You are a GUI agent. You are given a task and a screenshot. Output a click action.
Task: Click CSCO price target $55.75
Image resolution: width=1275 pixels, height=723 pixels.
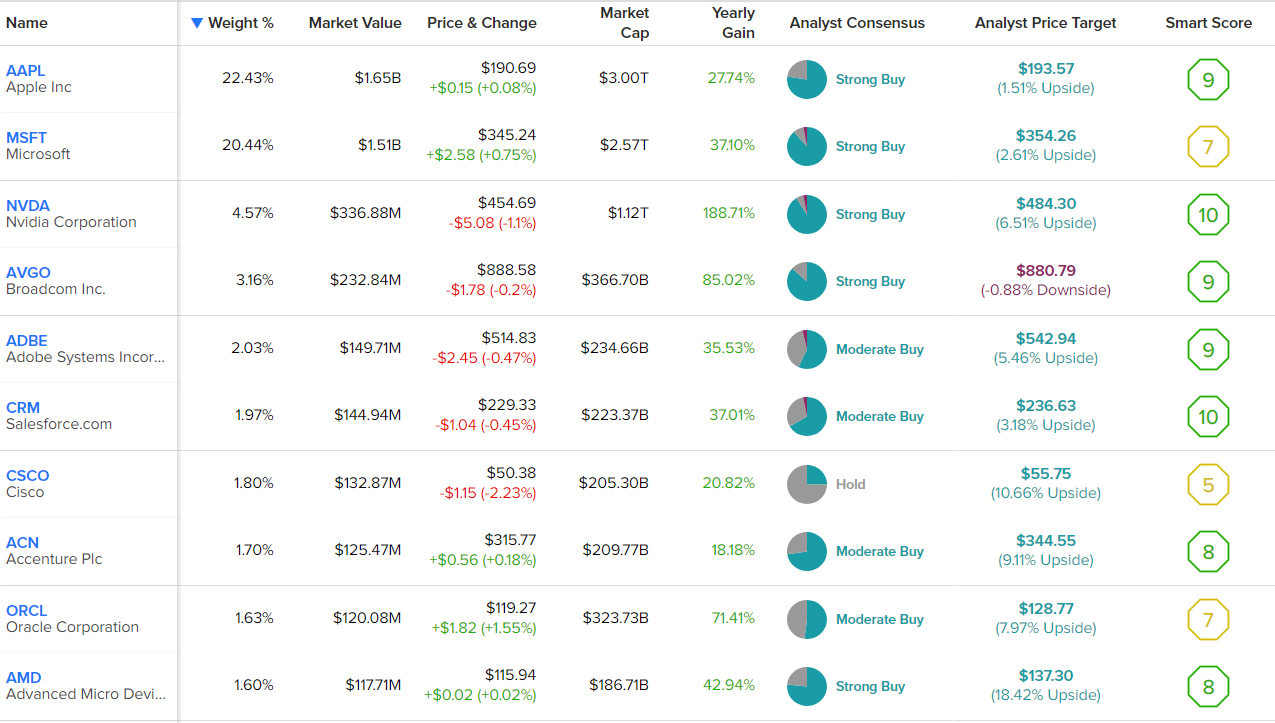point(1046,473)
